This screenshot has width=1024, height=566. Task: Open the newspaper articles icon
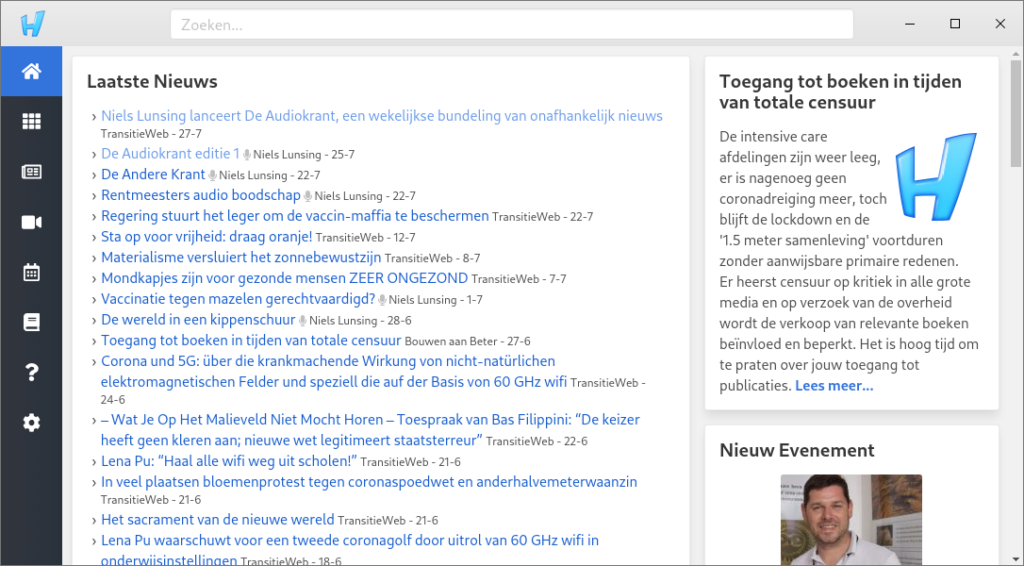coord(31,172)
